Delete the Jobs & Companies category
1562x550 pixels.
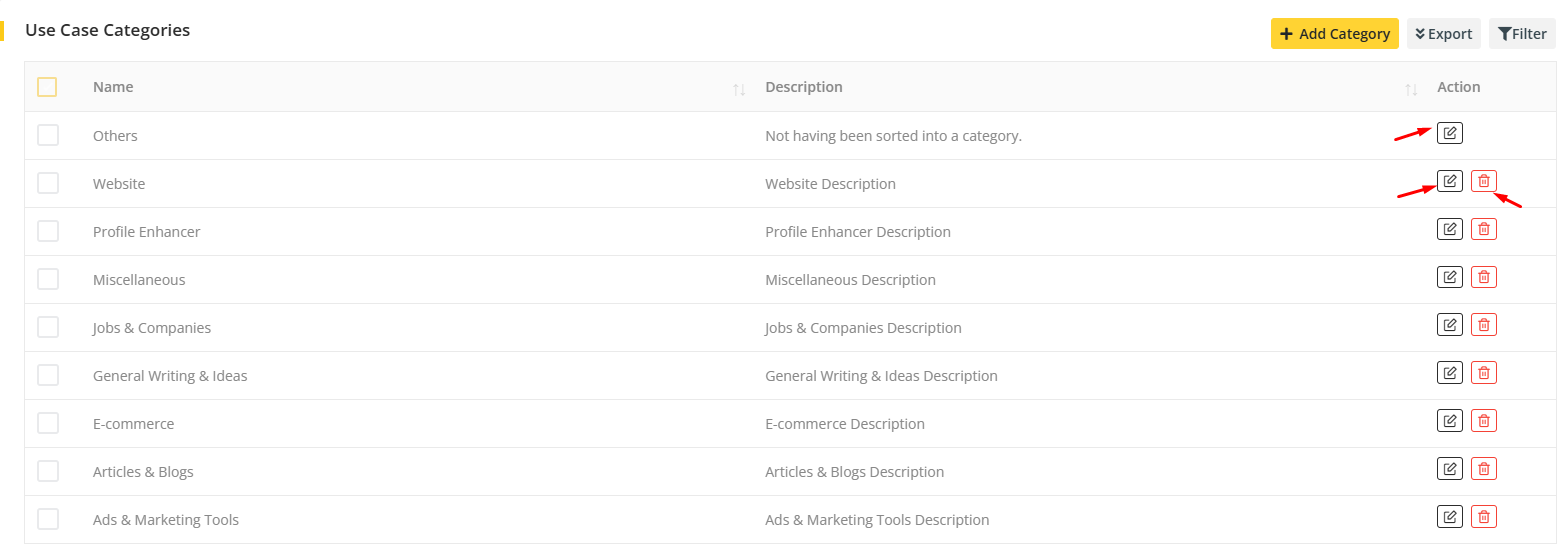pyautogui.click(x=1484, y=325)
